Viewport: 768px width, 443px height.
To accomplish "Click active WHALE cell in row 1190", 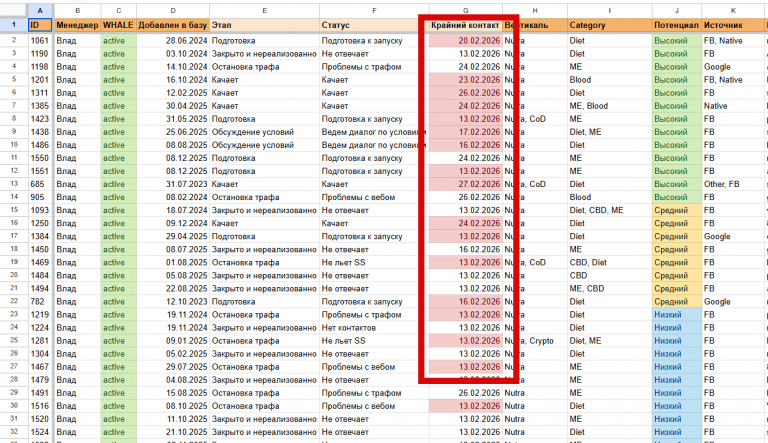I will 118,53.
